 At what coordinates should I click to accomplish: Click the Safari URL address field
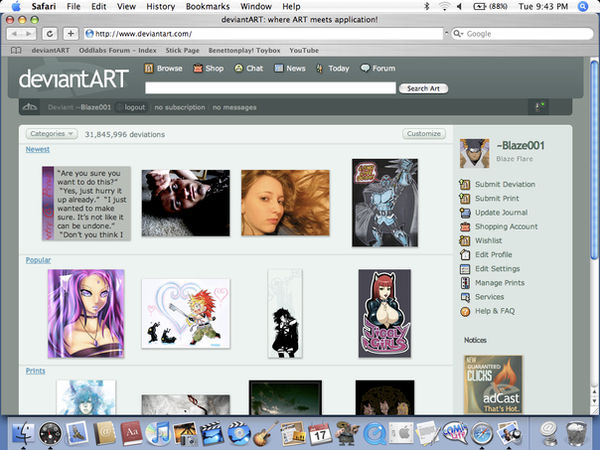tap(264, 34)
